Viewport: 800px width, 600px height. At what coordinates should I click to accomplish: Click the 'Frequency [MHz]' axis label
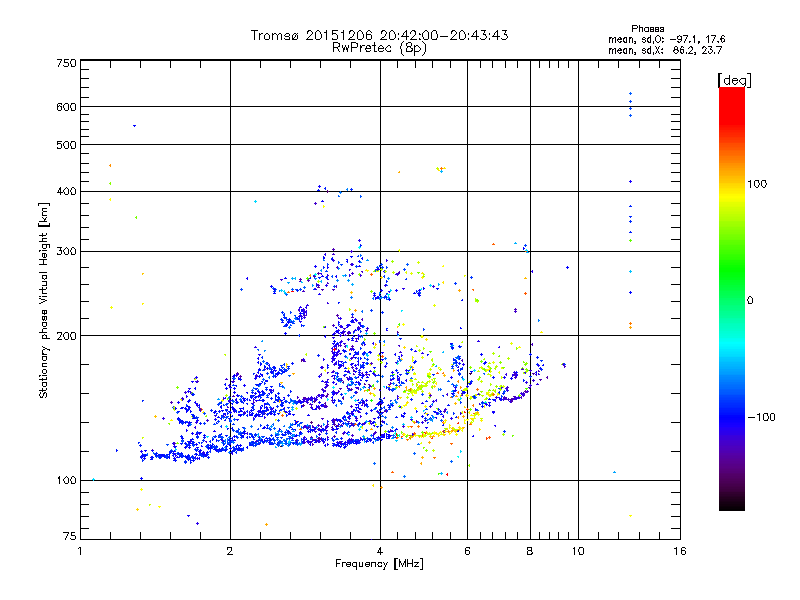point(379,564)
